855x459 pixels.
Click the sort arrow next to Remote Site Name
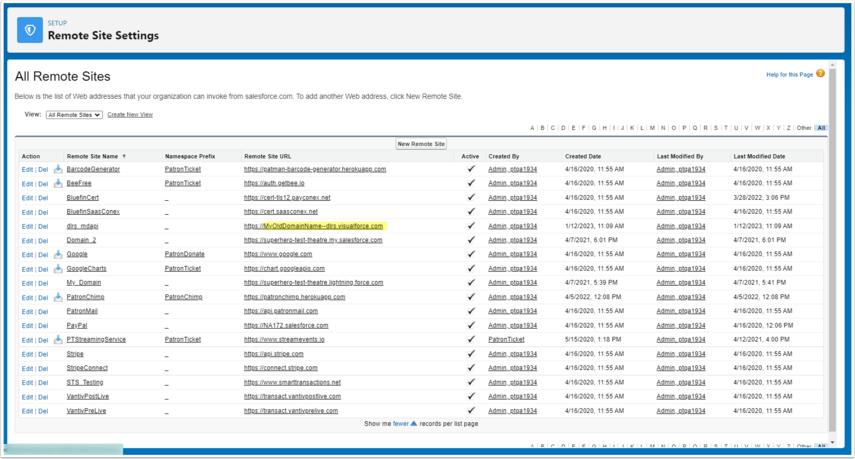[x=124, y=156]
